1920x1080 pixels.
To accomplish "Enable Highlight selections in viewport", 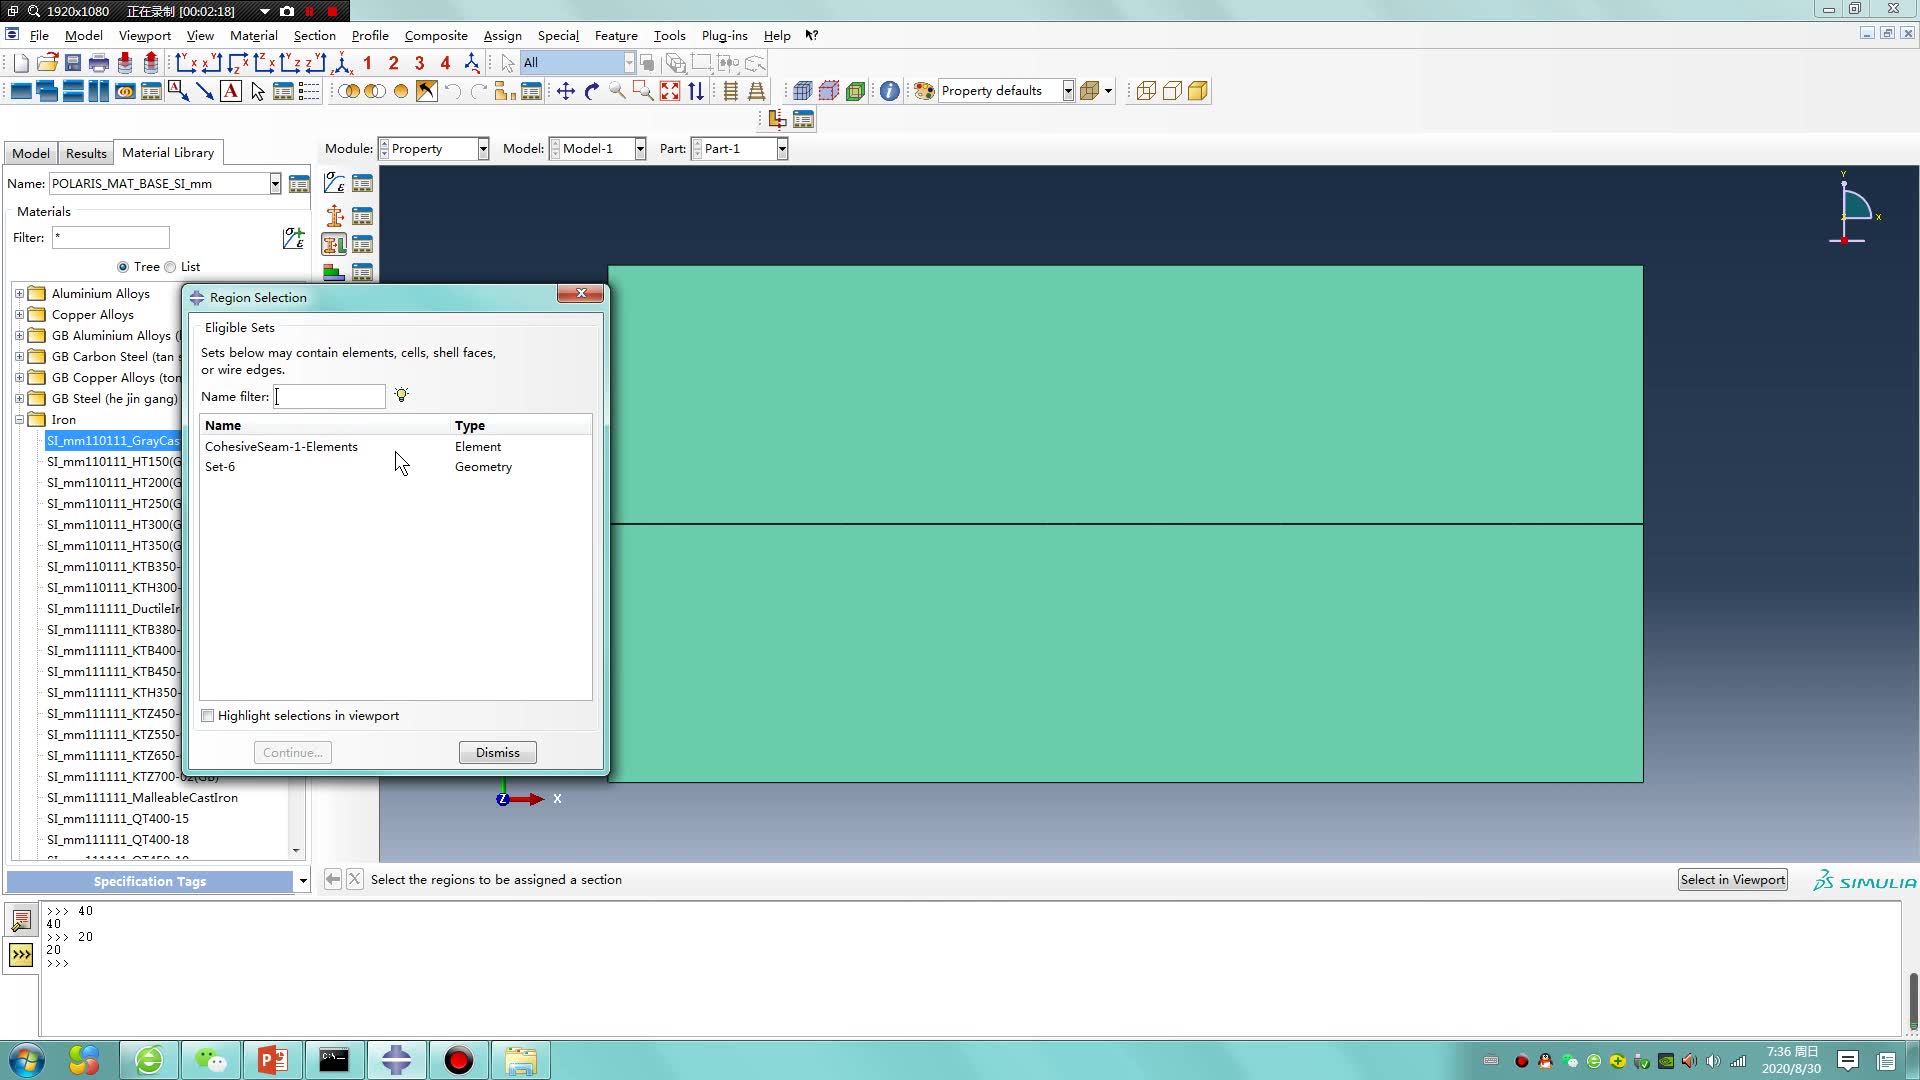I will [x=208, y=716].
